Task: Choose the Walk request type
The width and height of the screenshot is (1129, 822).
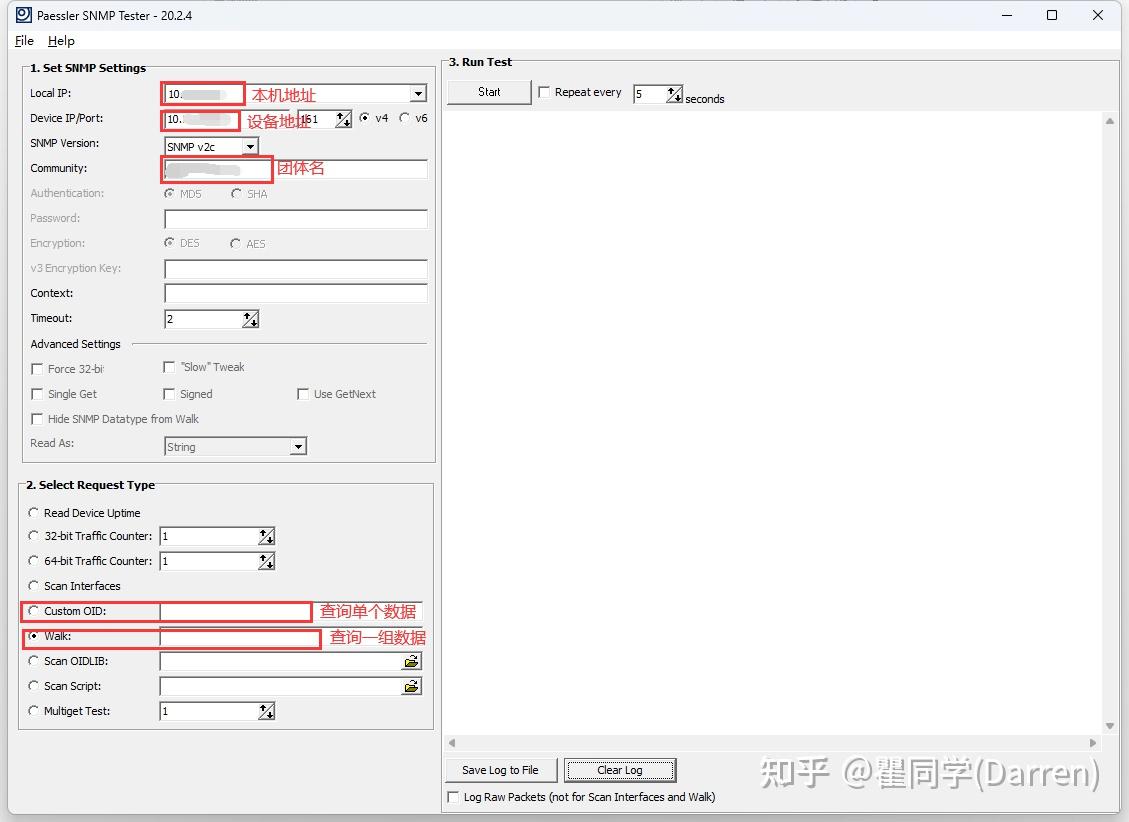Action: 33,636
